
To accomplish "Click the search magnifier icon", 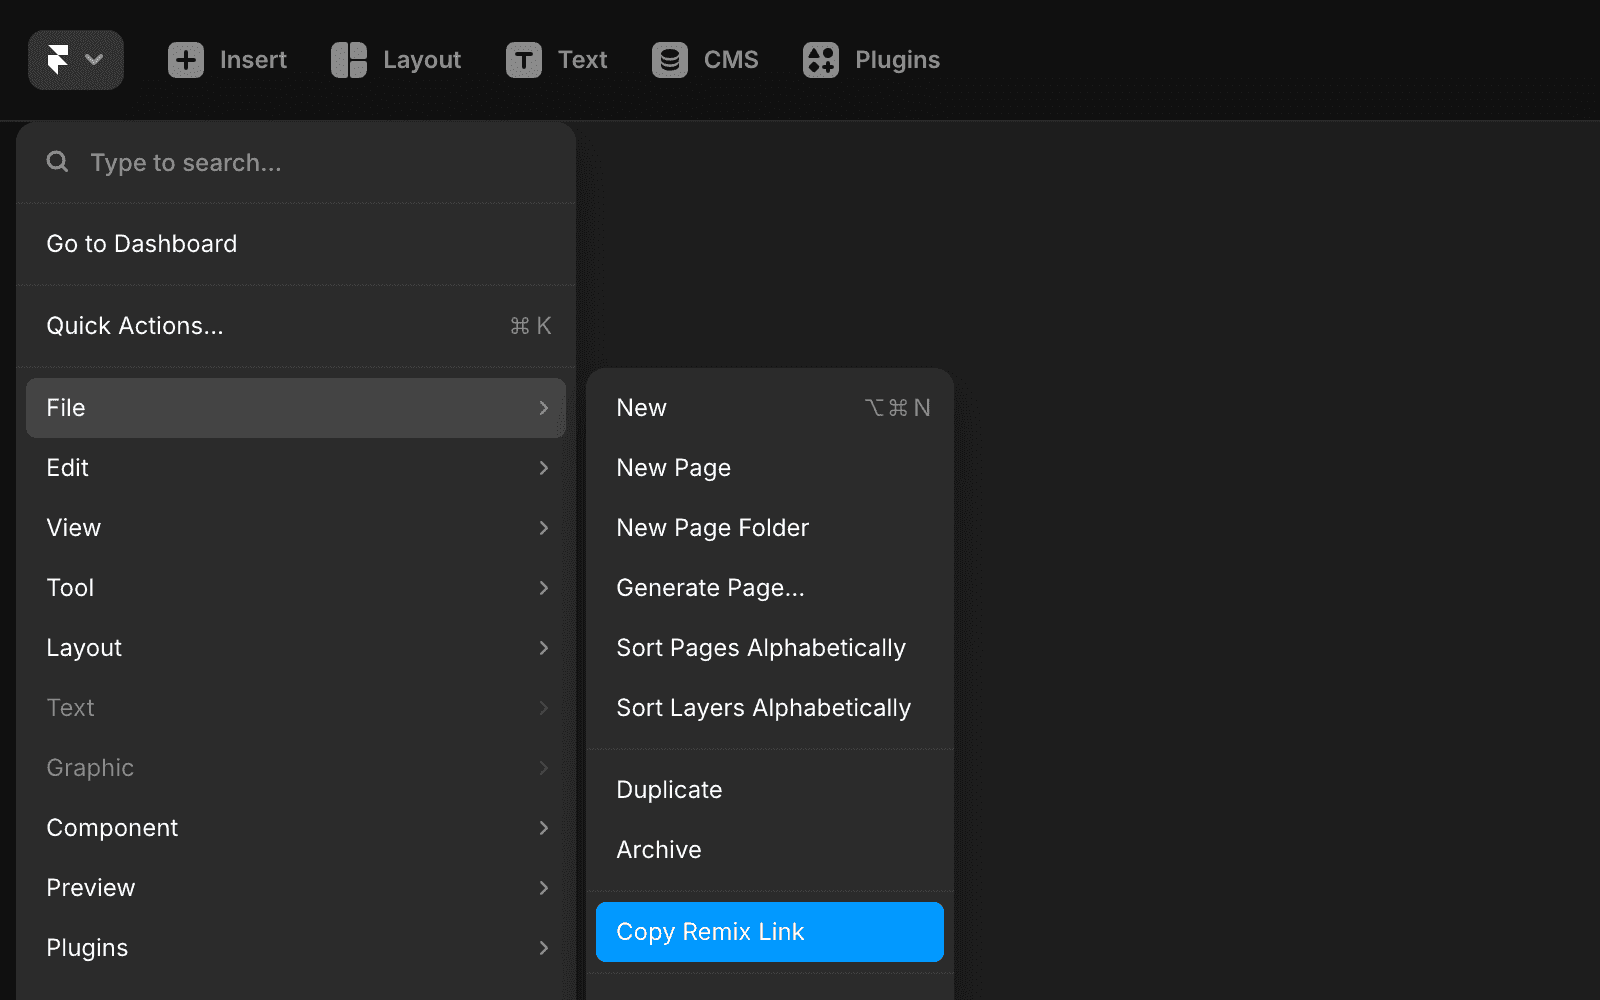I will pyautogui.click(x=58, y=162).
